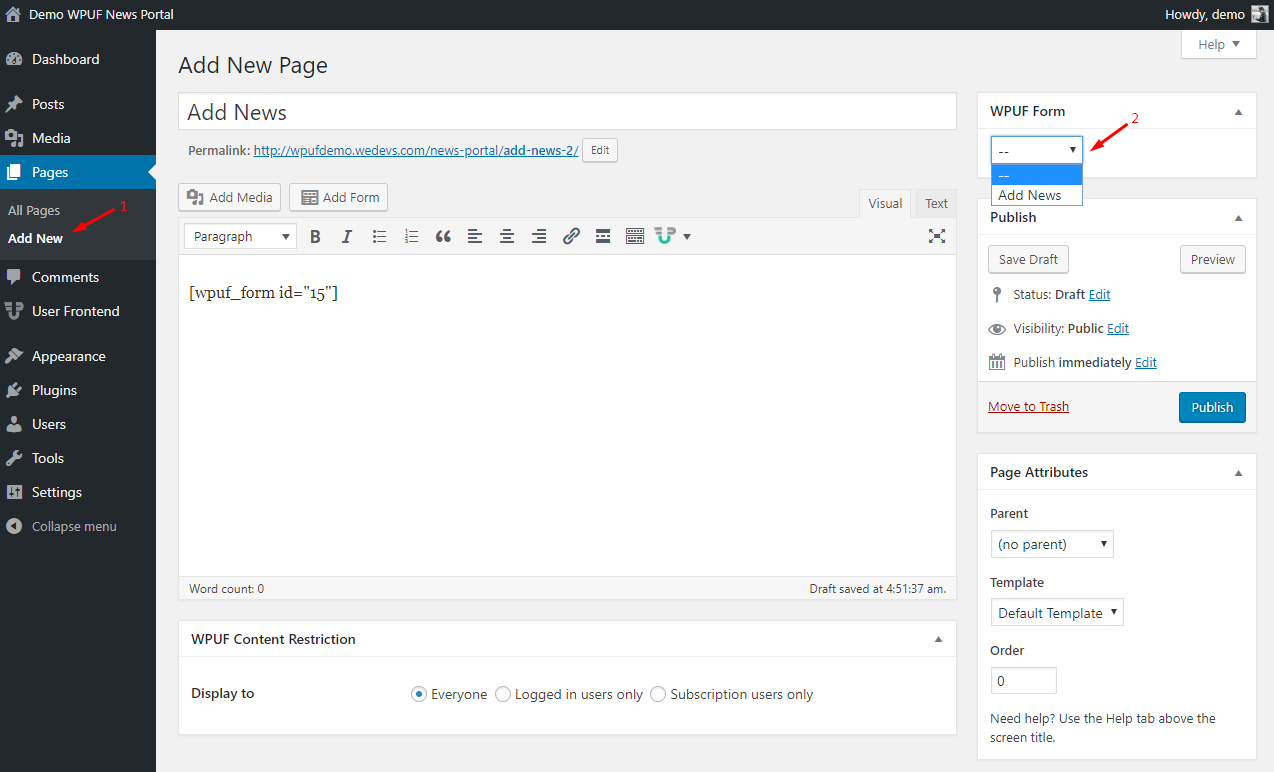
Task: Open the Paragraph format dropdown
Action: [241, 237]
